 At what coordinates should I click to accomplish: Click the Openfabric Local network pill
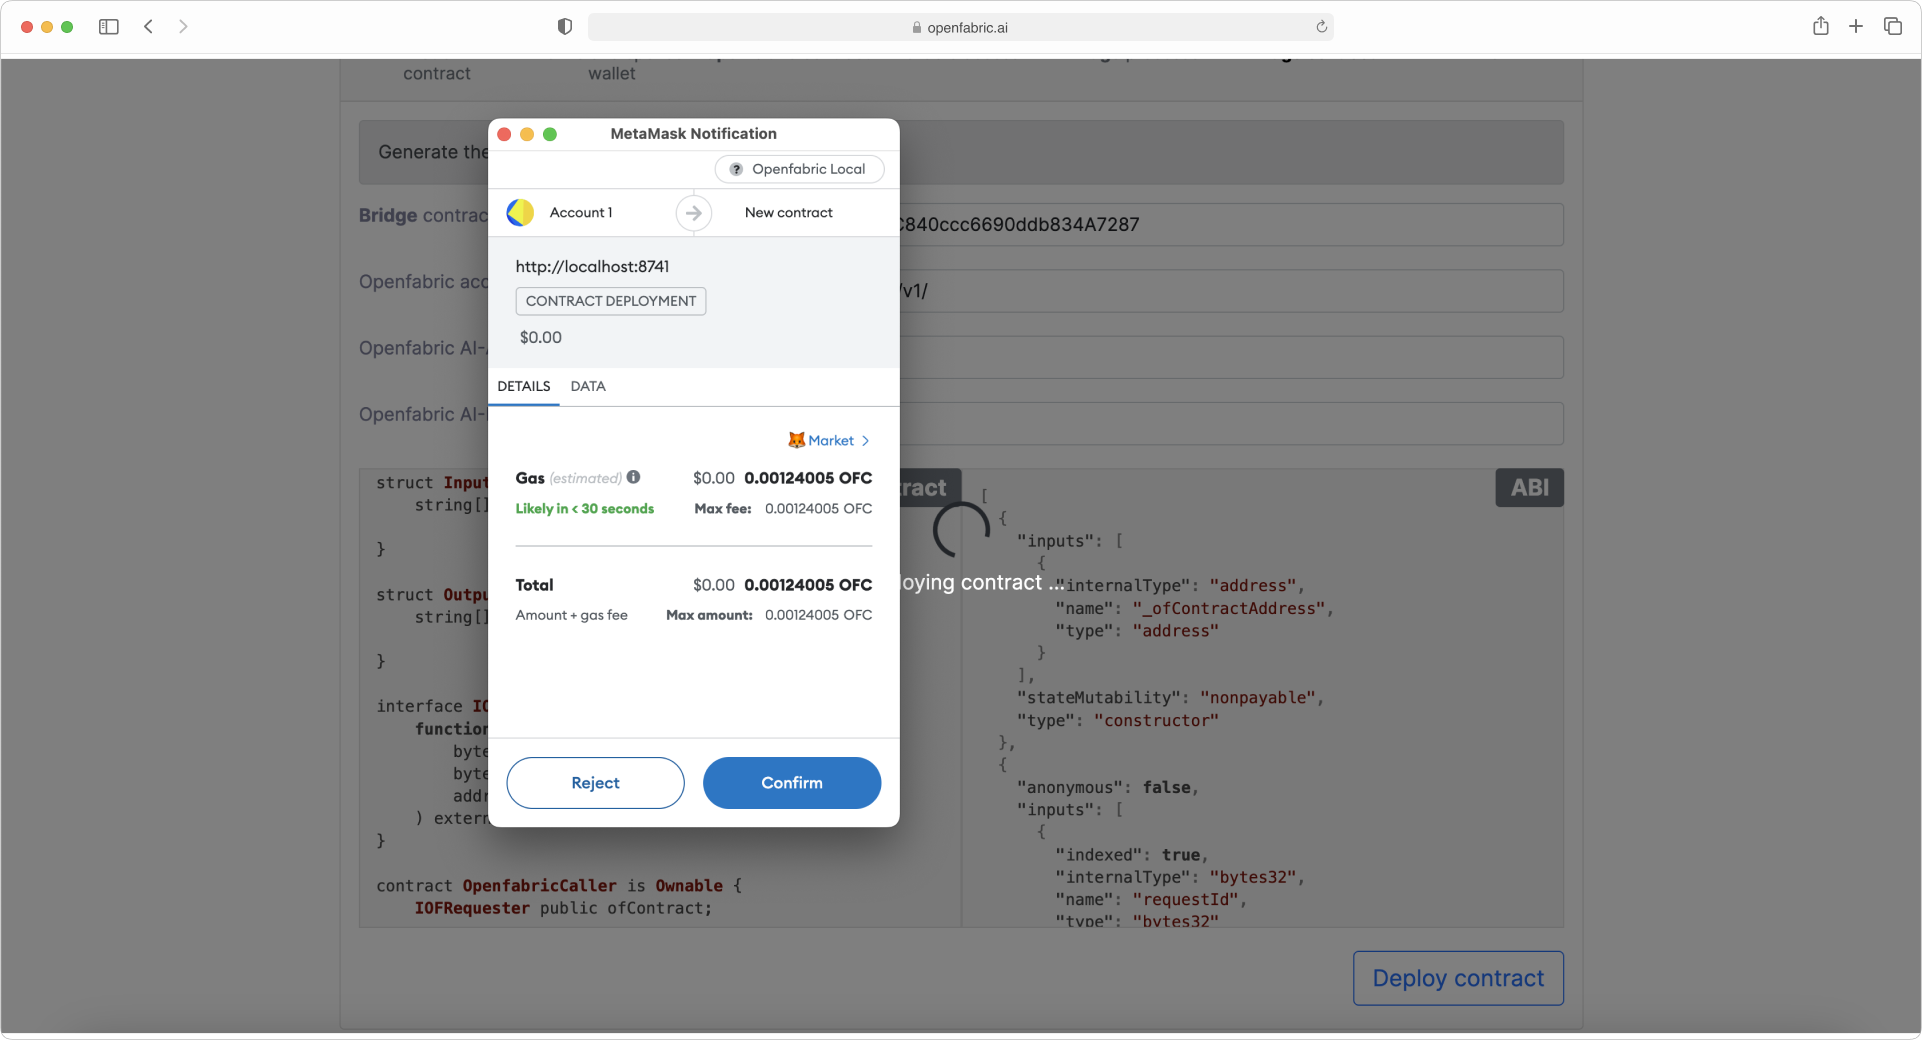click(x=799, y=169)
